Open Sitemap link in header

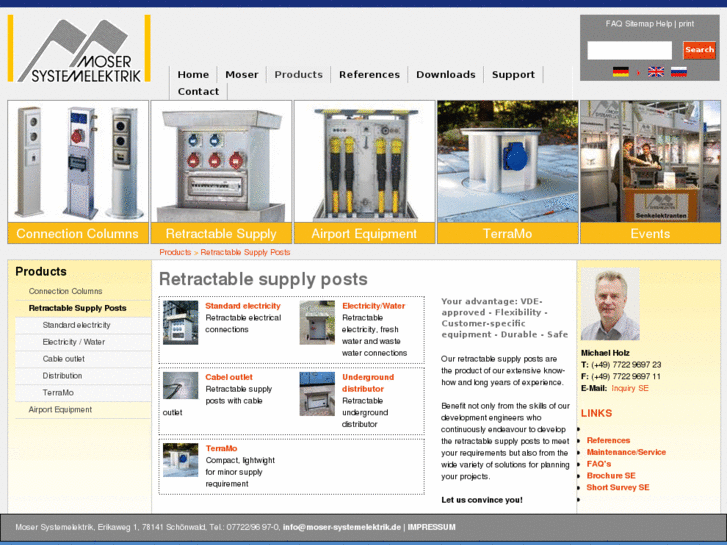639,24
